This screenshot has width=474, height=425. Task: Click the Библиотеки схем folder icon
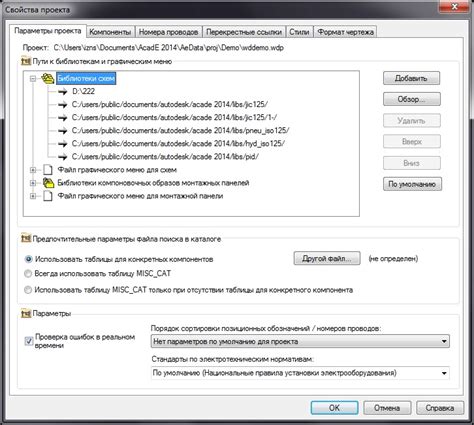[x=48, y=79]
